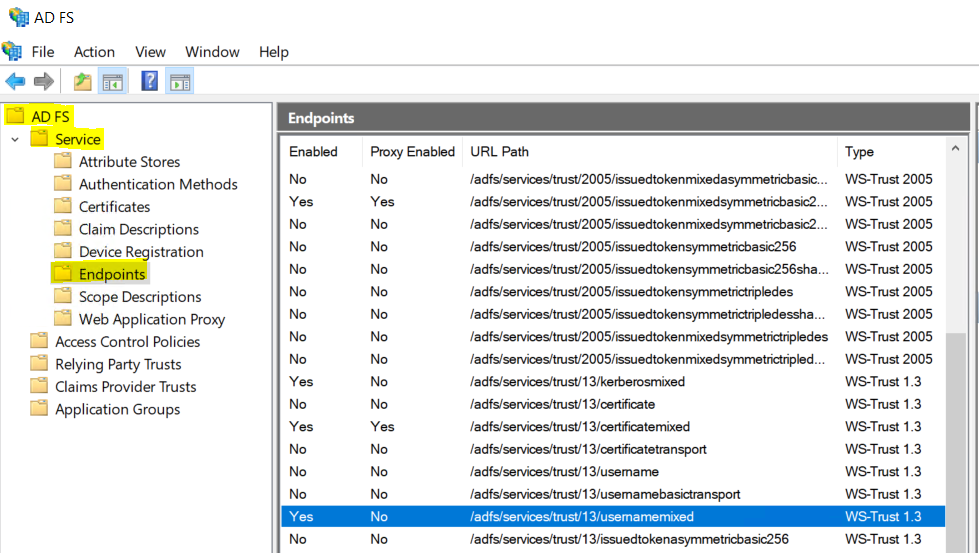Click the Certificates folder icon
Image resolution: width=979 pixels, height=553 pixels.
coord(62,206)
